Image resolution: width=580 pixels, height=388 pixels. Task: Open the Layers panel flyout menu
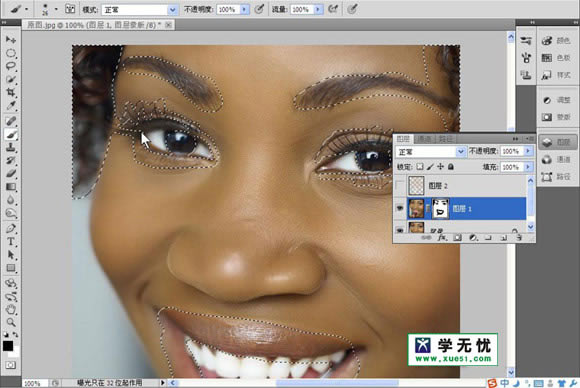(529, 139)
